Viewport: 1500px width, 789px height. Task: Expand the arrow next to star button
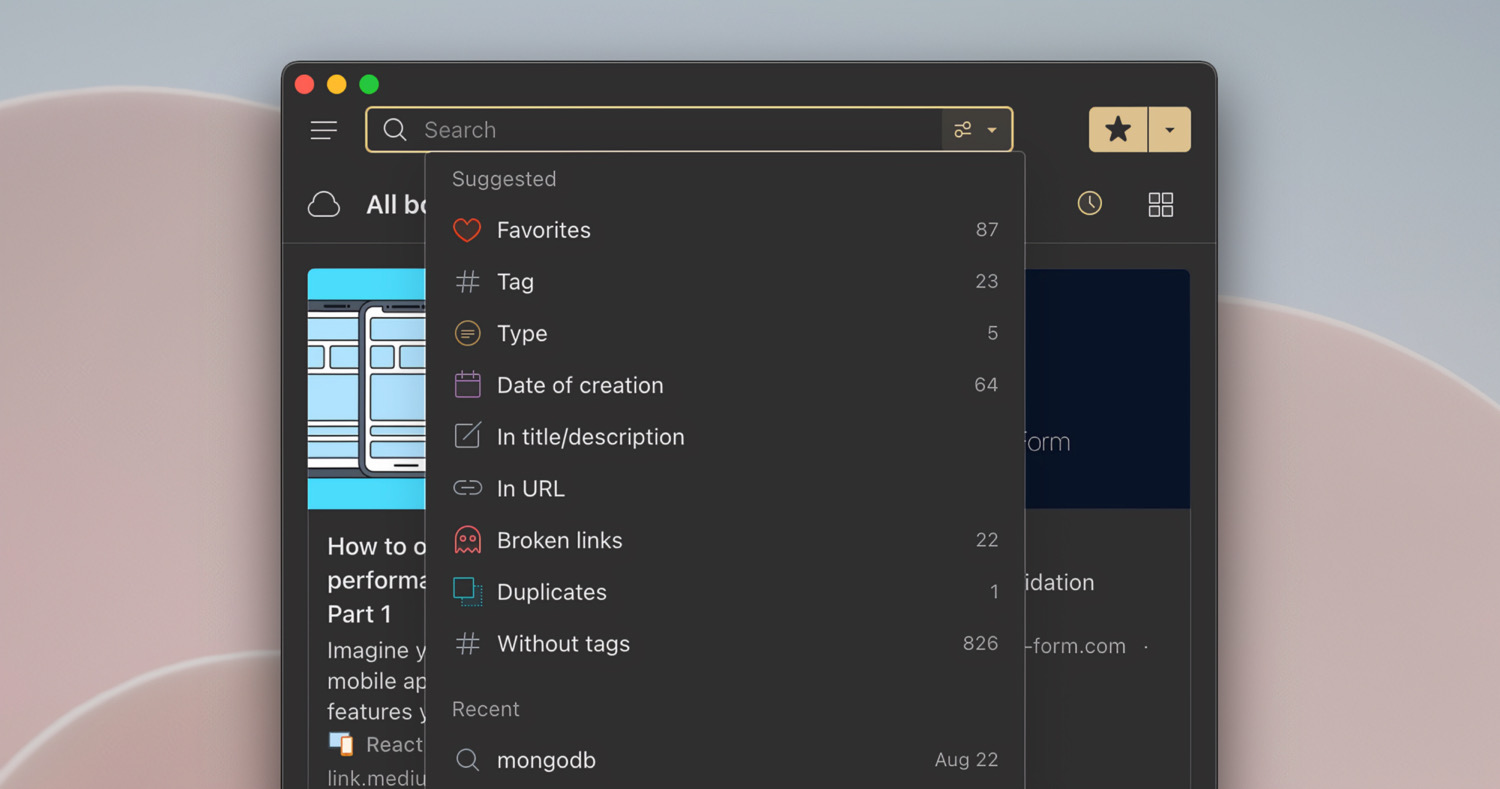1170,130
